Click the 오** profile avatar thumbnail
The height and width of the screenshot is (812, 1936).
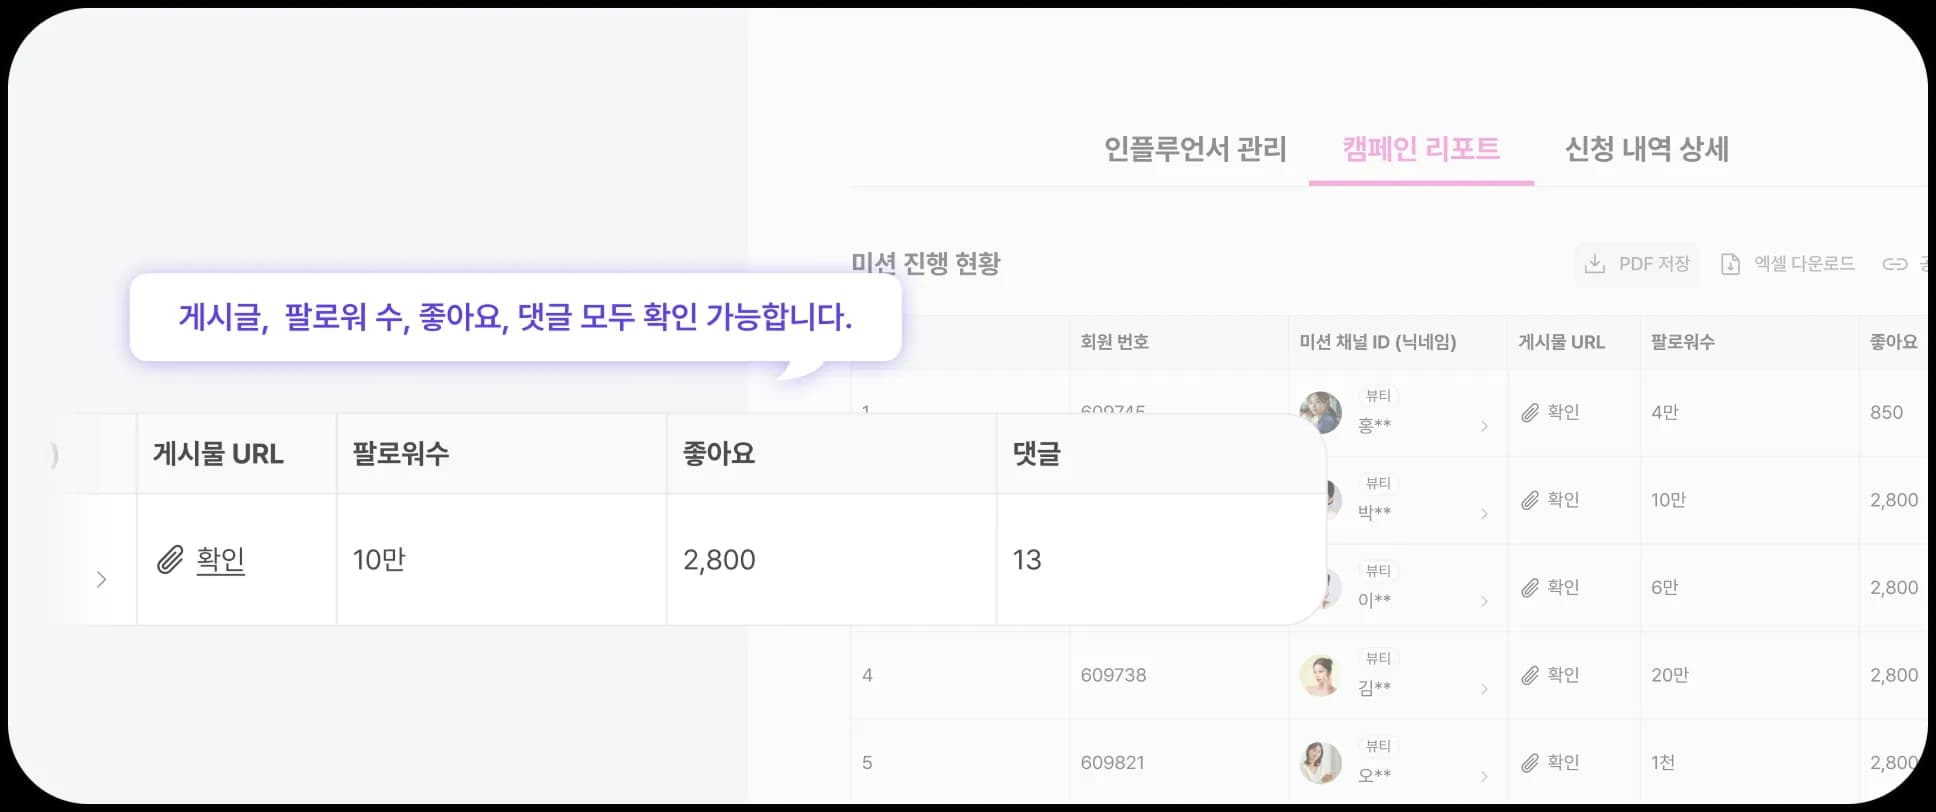click(1320, 763)
